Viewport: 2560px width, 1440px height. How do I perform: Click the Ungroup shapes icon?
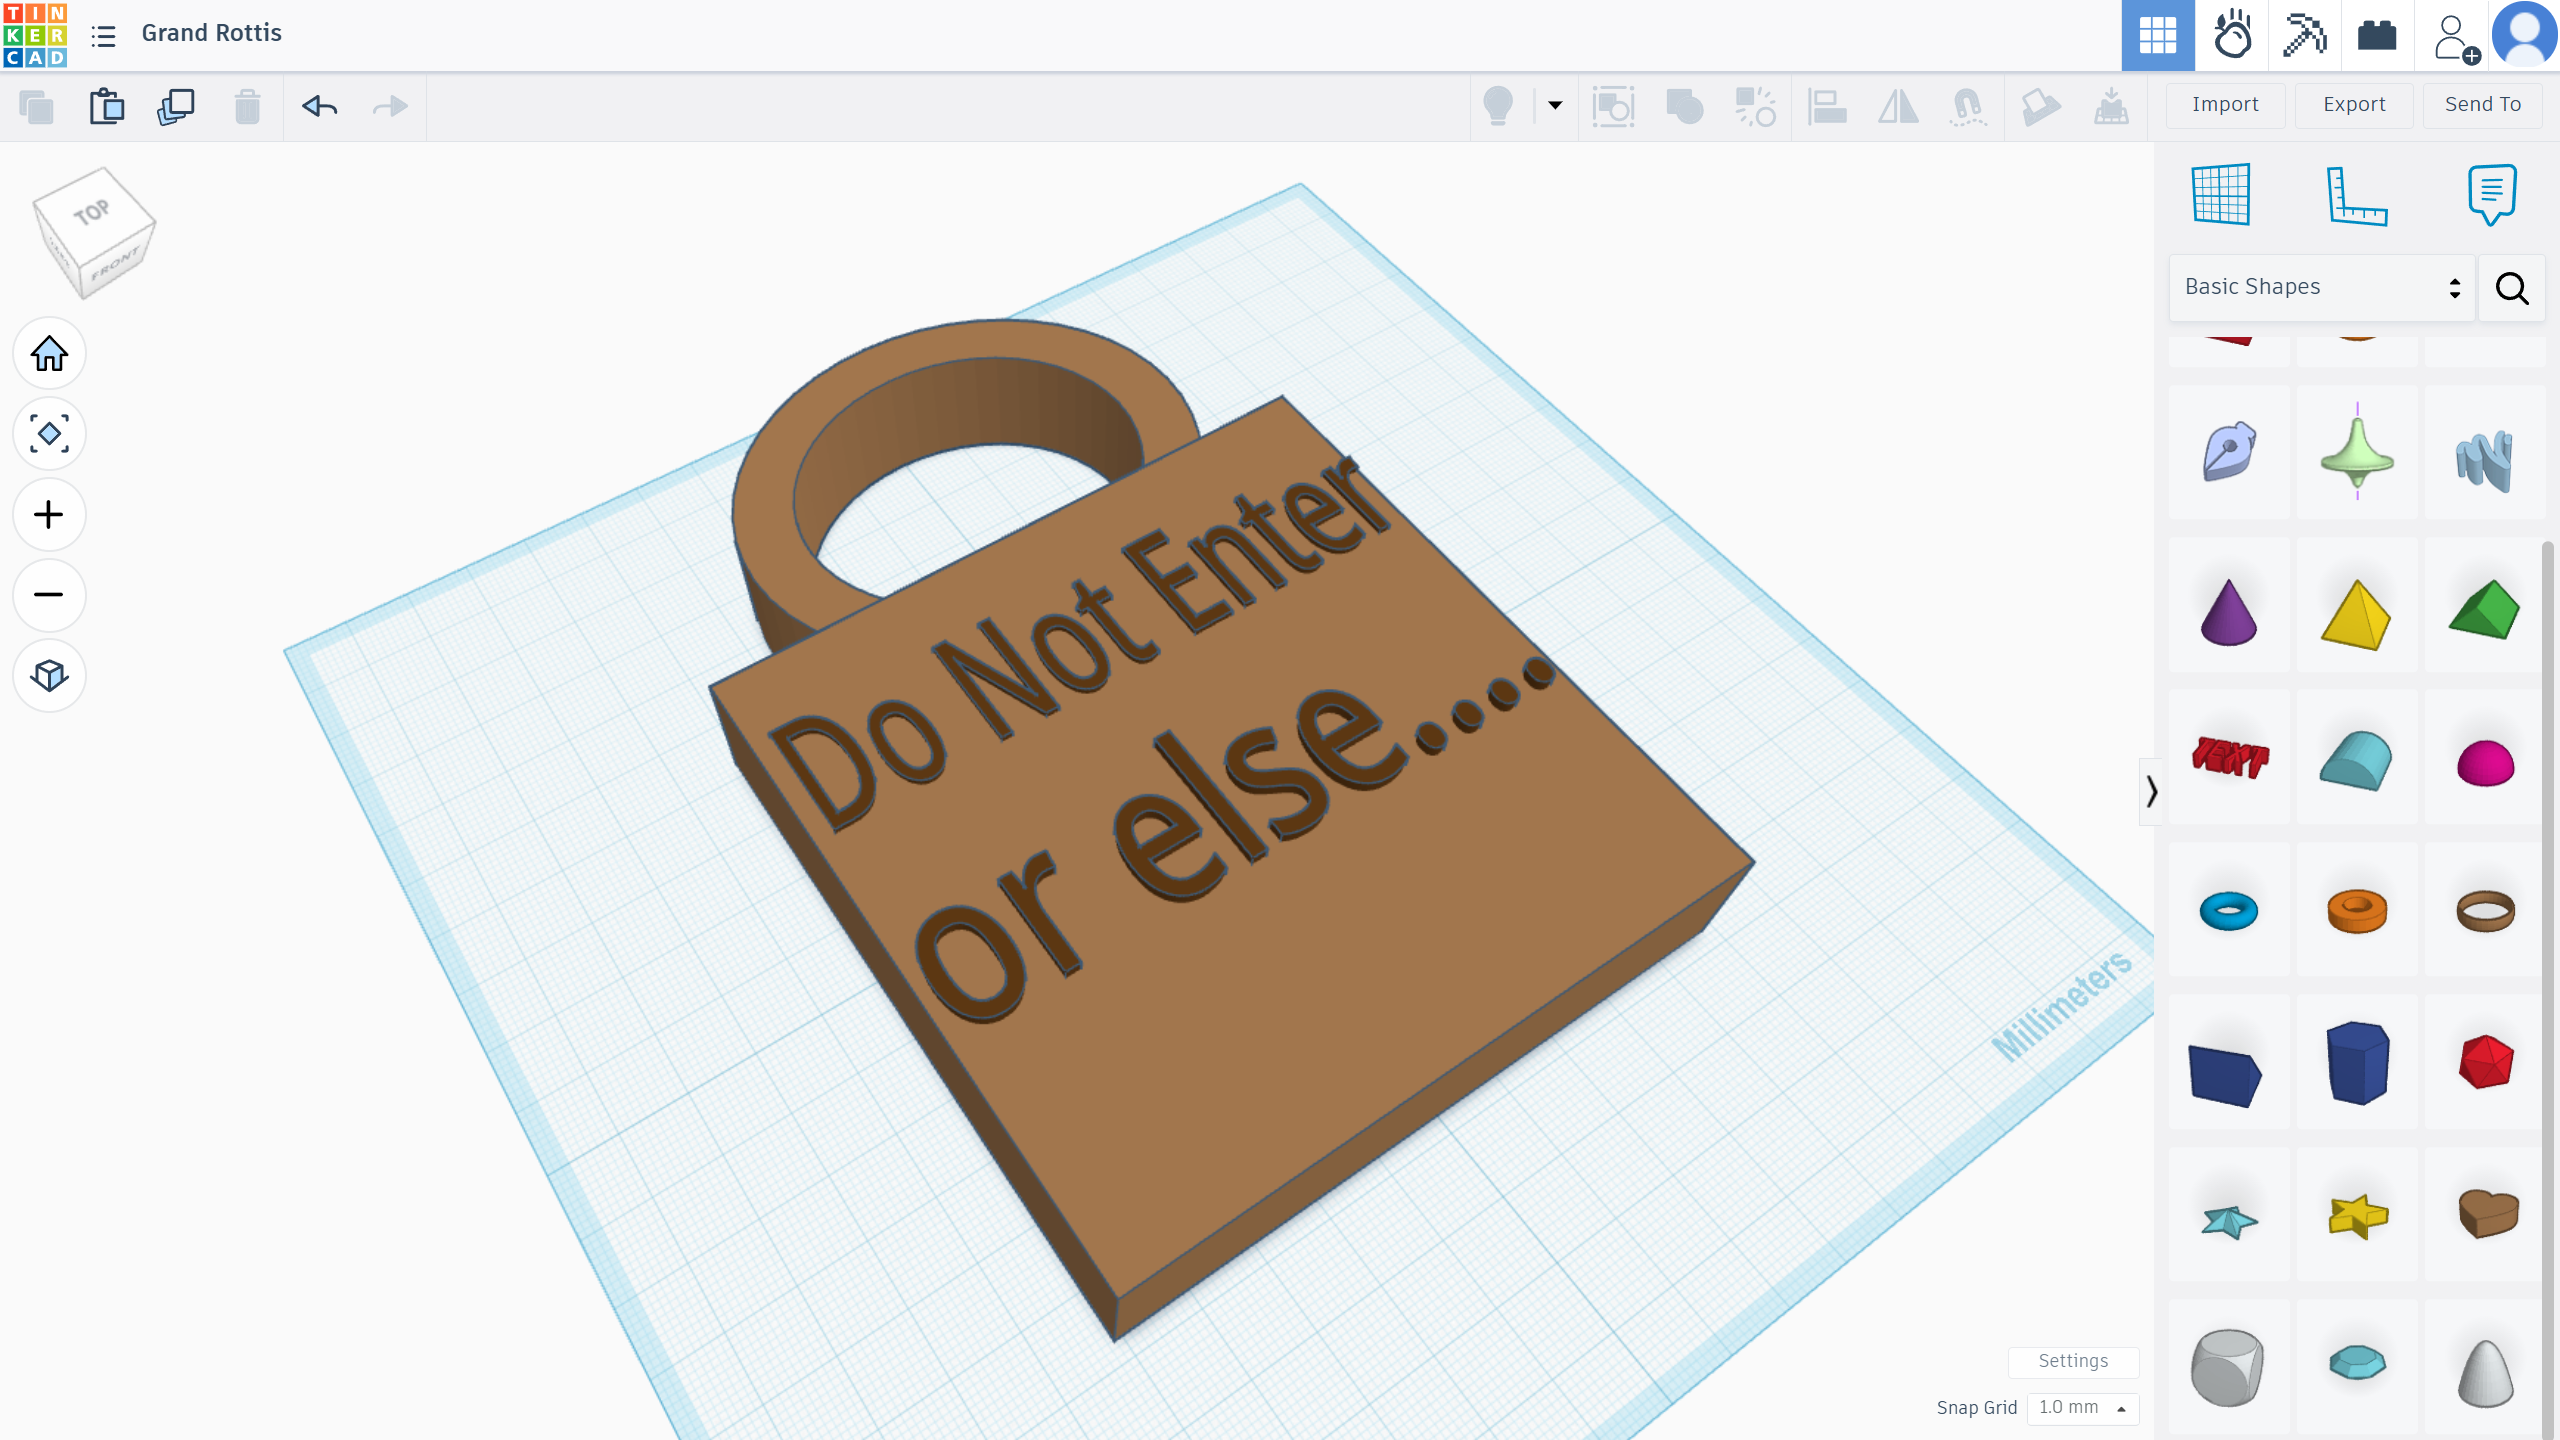tap(1755, 106)
